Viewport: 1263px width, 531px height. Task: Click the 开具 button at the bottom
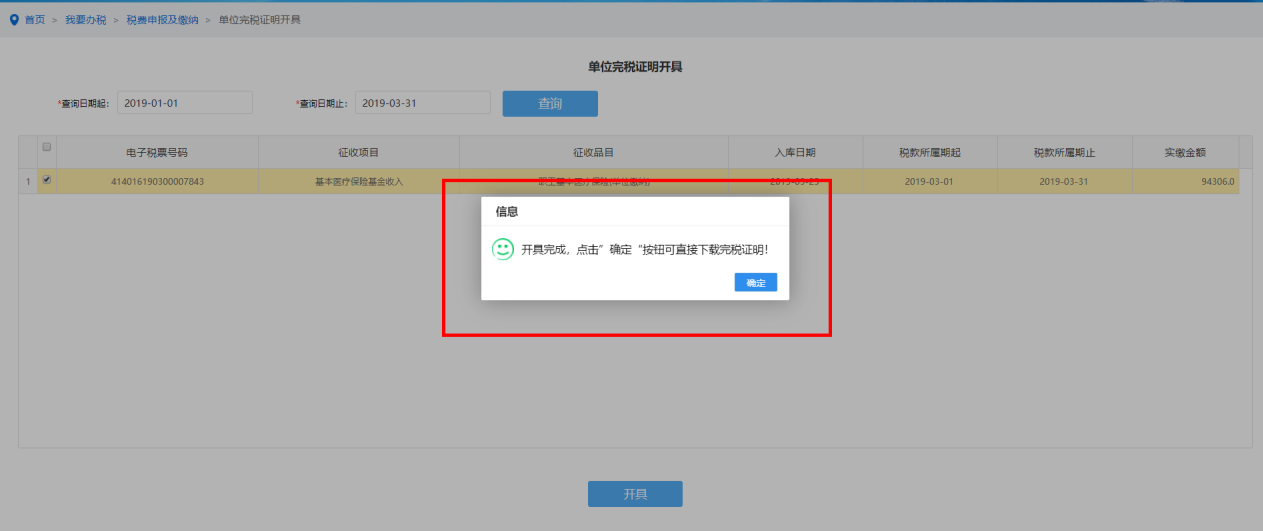[635, 494]
